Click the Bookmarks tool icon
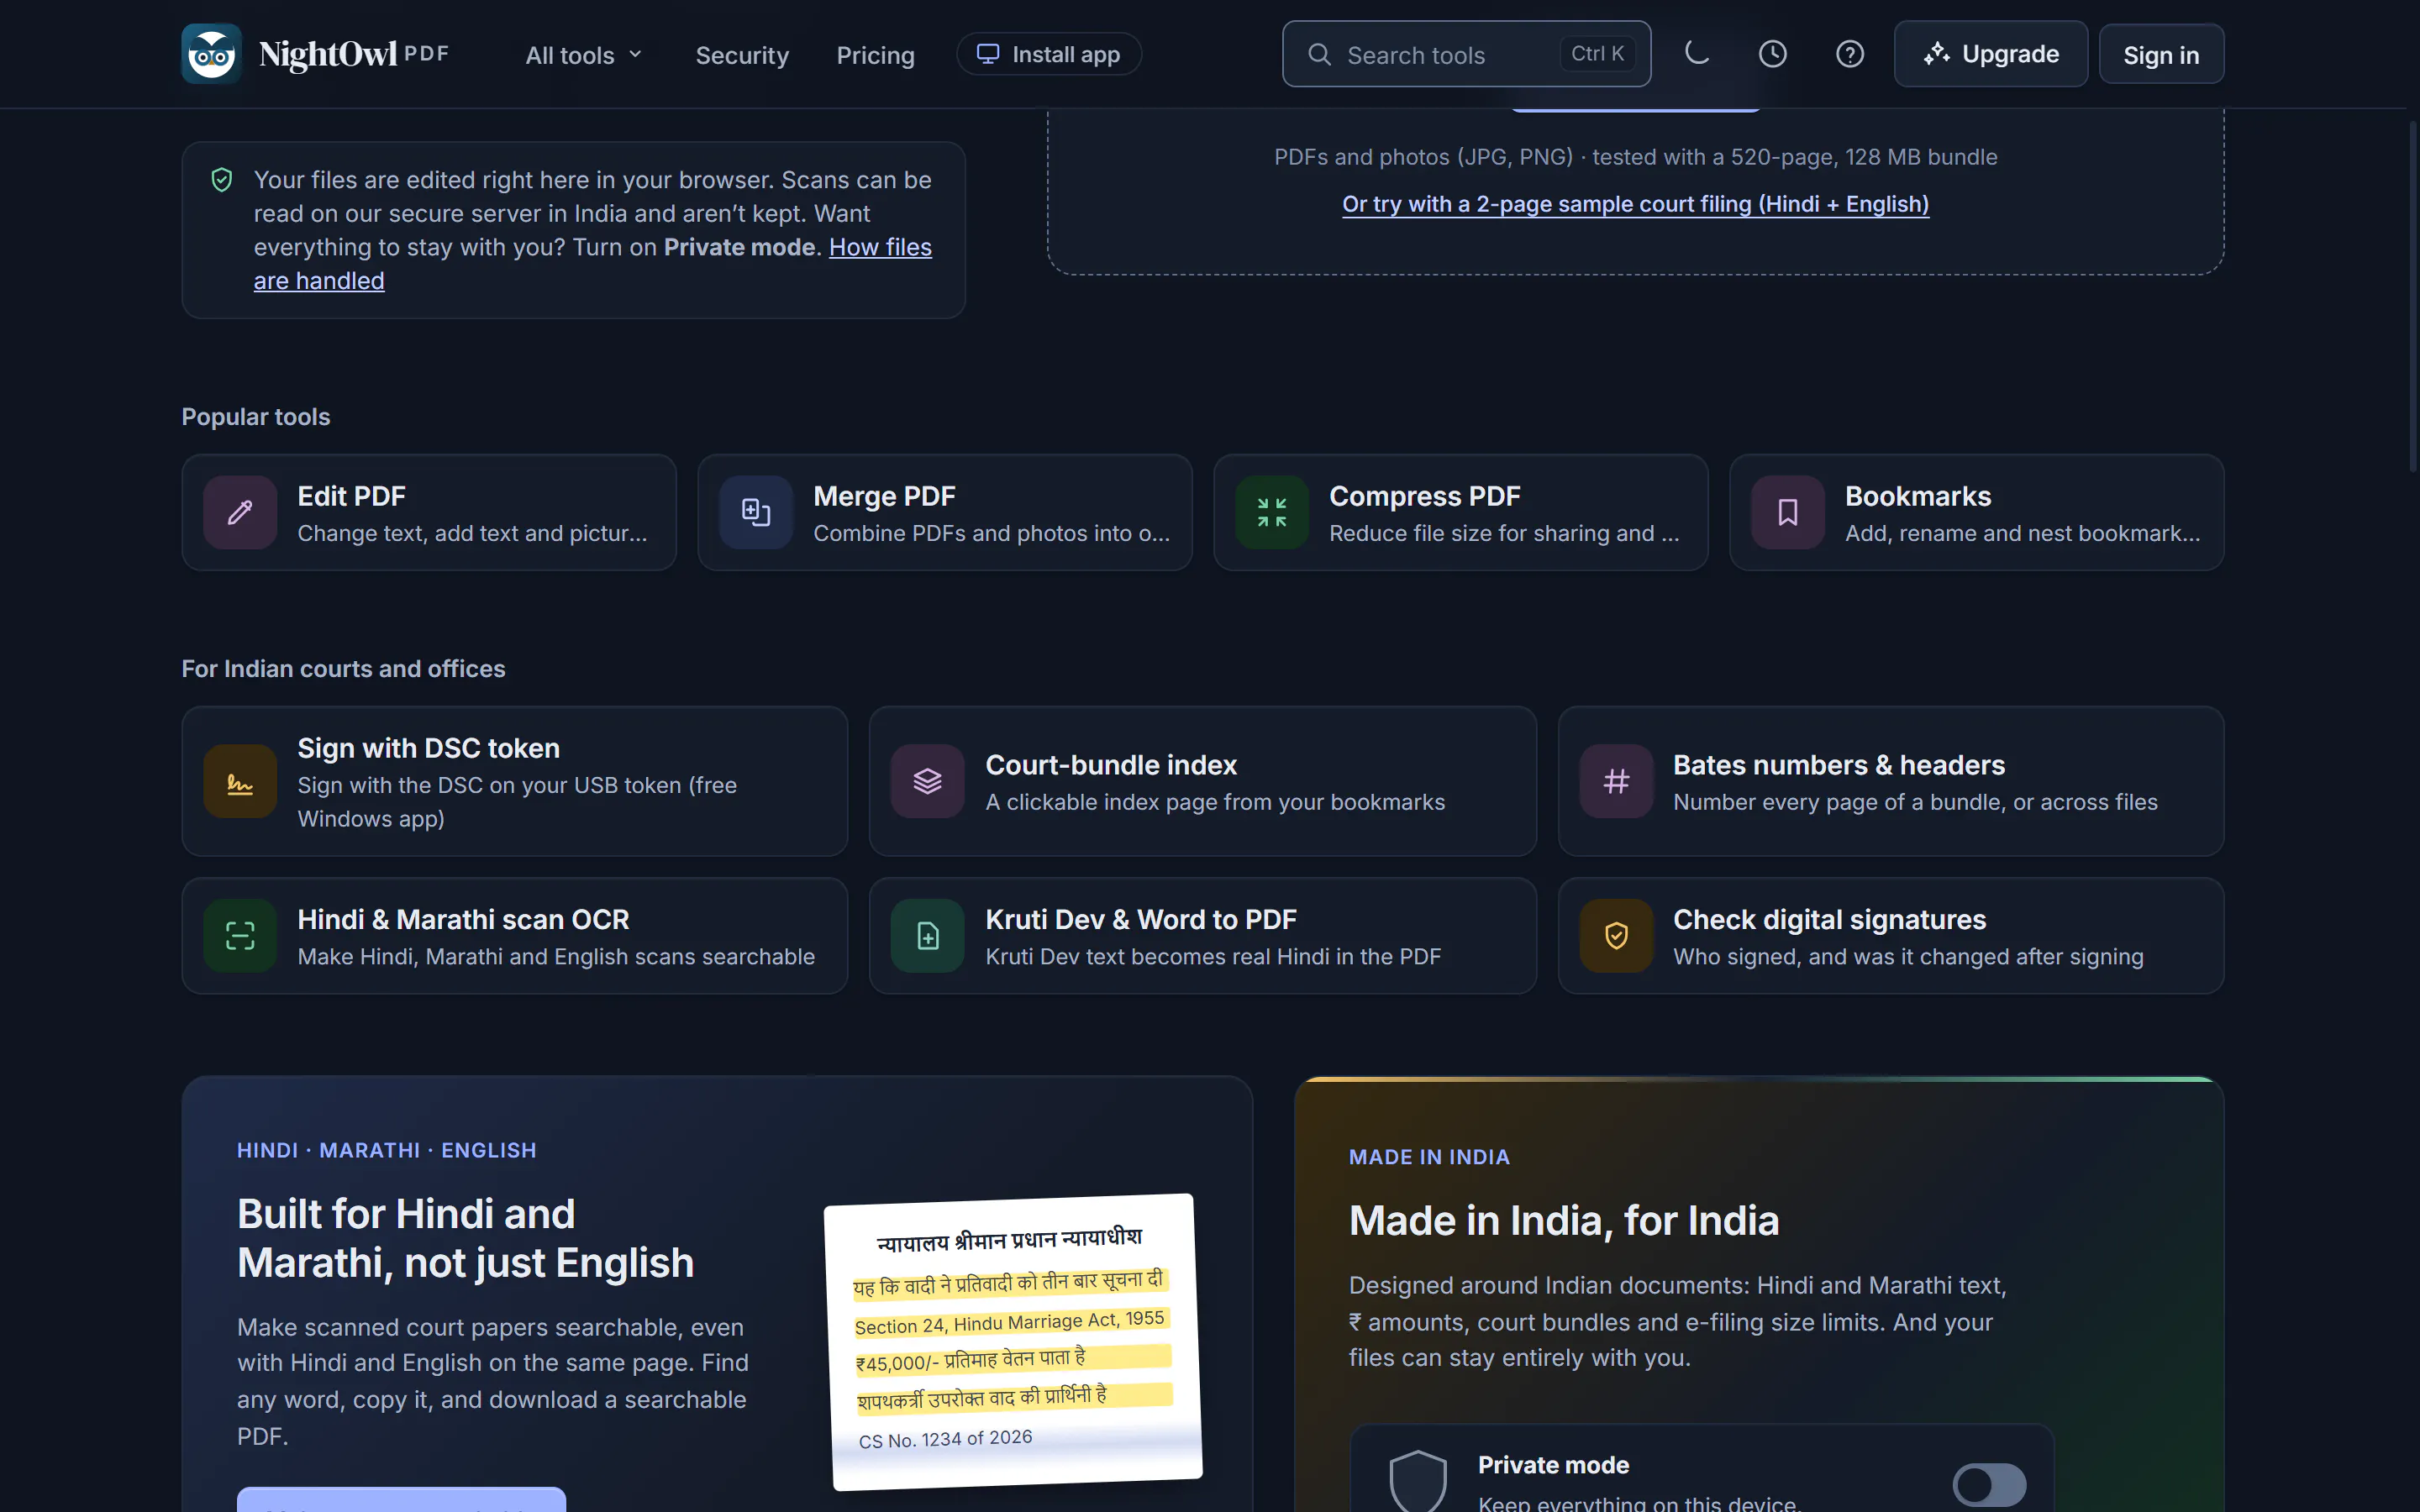Image resolution: width=2420 pixels, height=1512 pixels. (x=1788, y=512)
